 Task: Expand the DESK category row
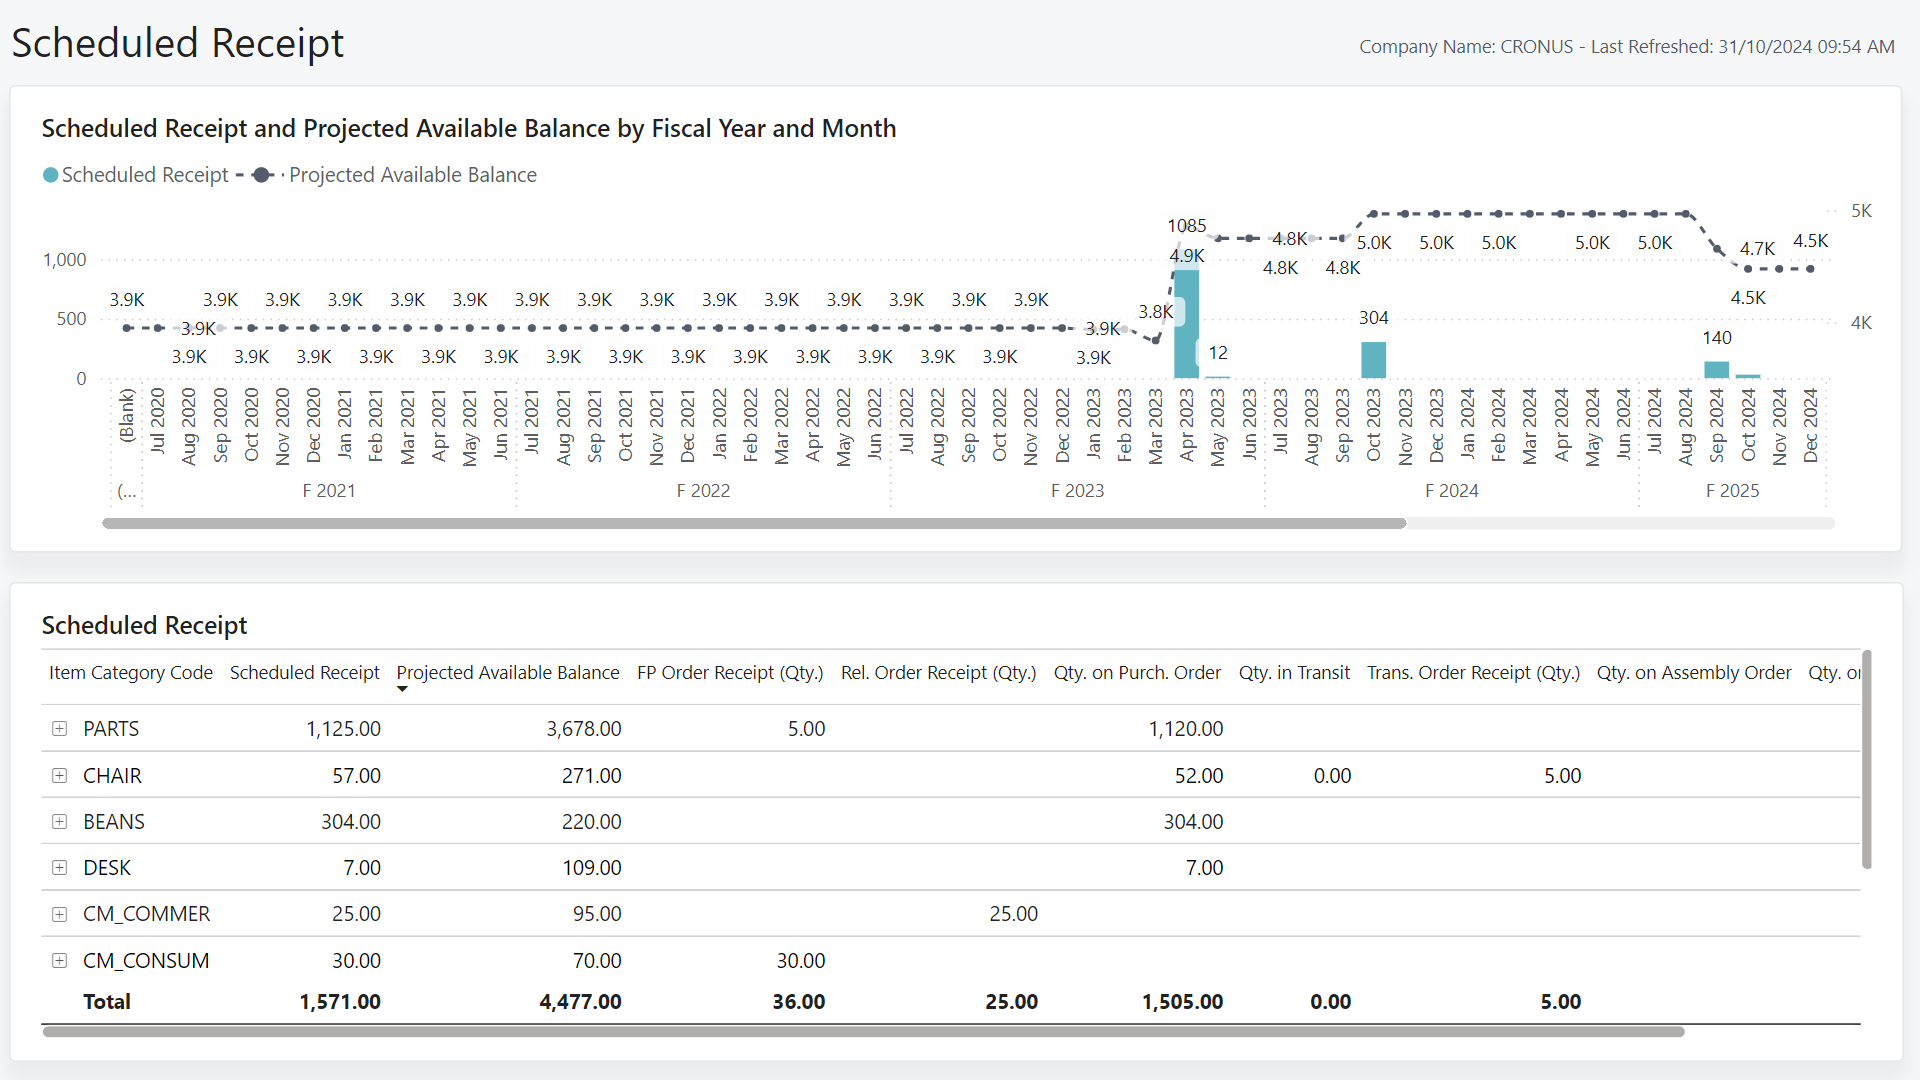(59, 867)
